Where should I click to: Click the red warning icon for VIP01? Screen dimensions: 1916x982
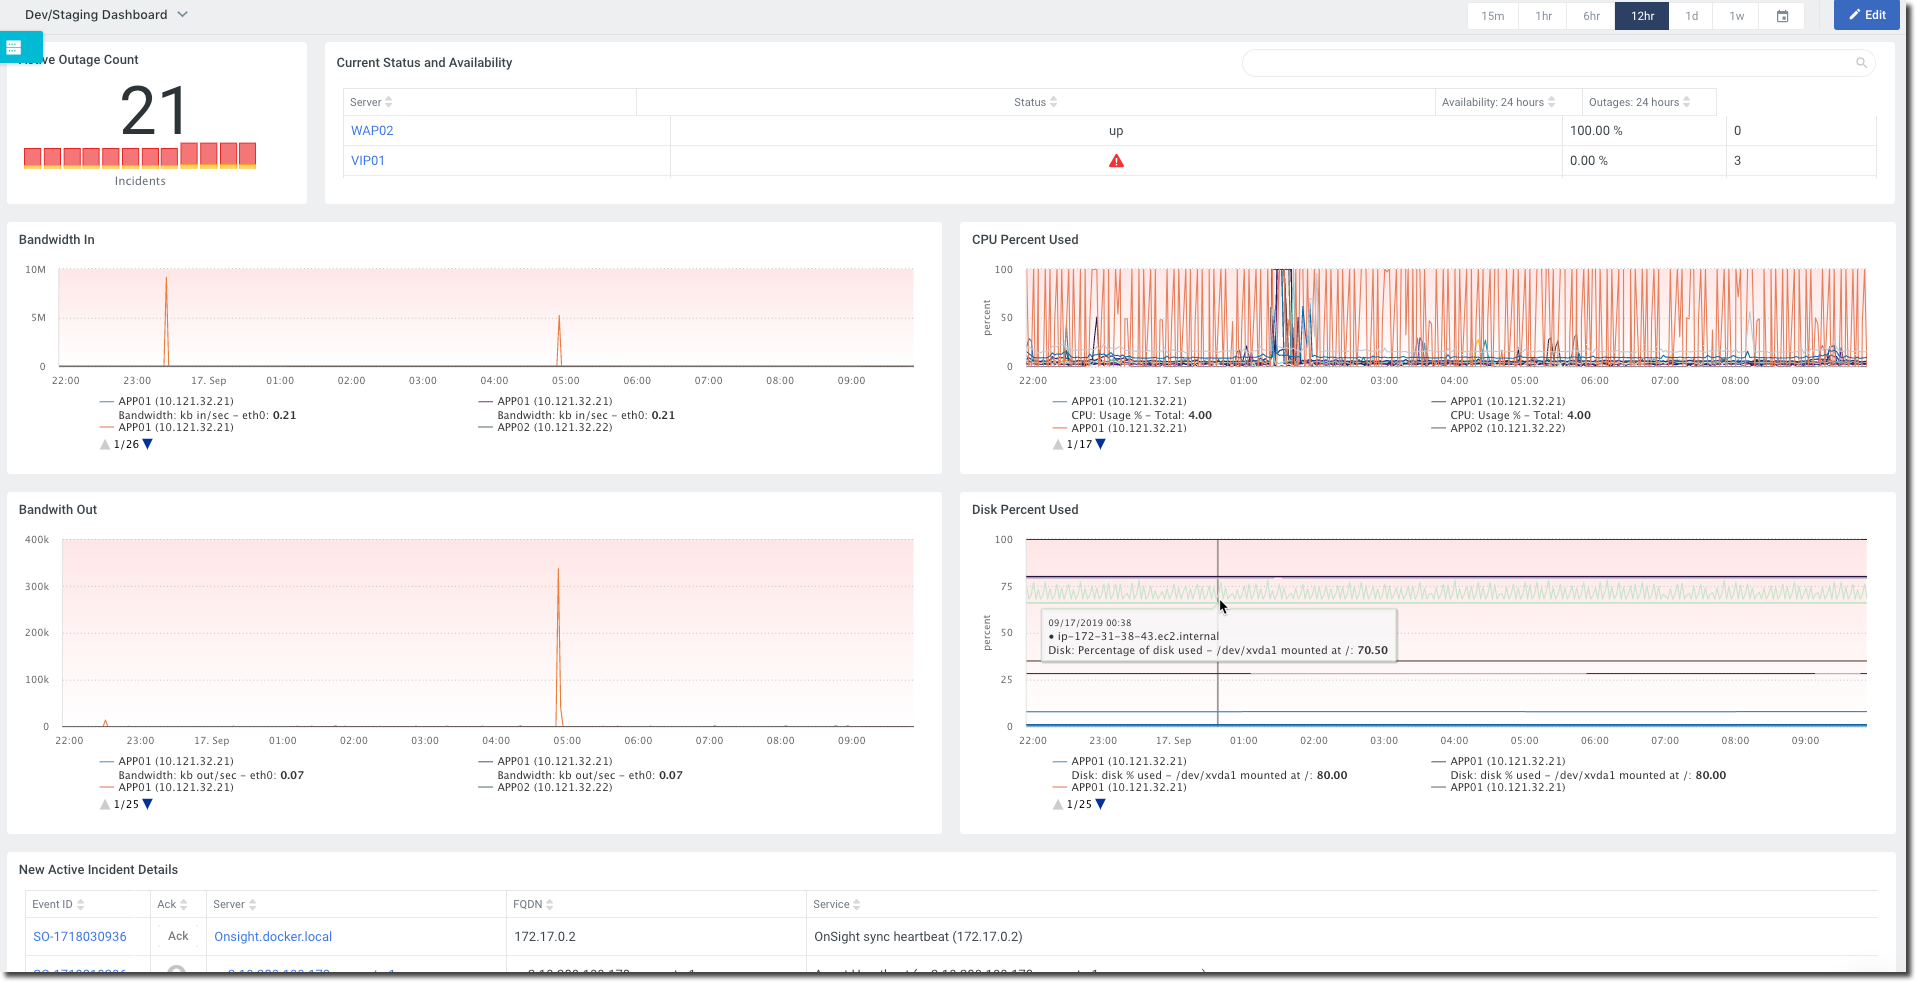[x=1116, y=161]
